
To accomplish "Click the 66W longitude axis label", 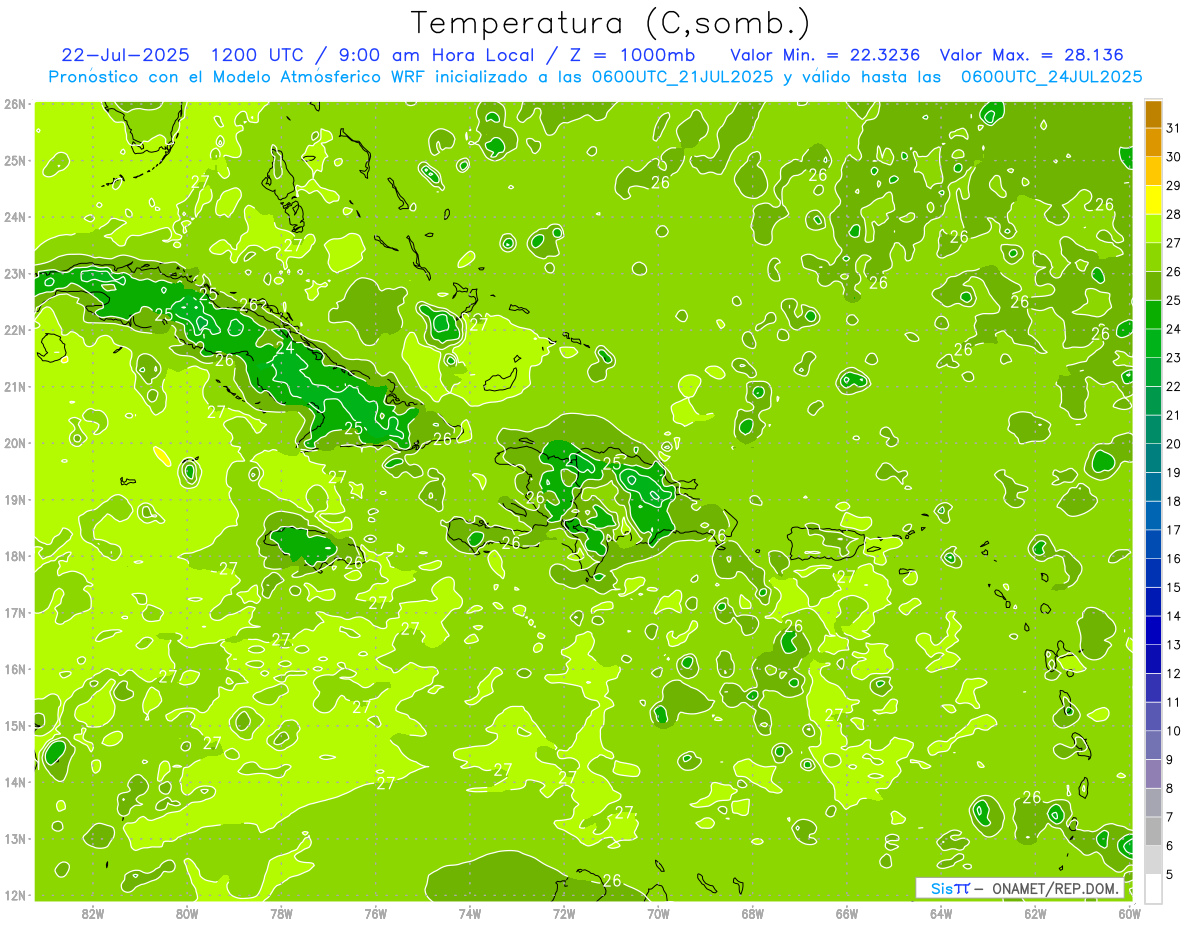I will (847, 913).
